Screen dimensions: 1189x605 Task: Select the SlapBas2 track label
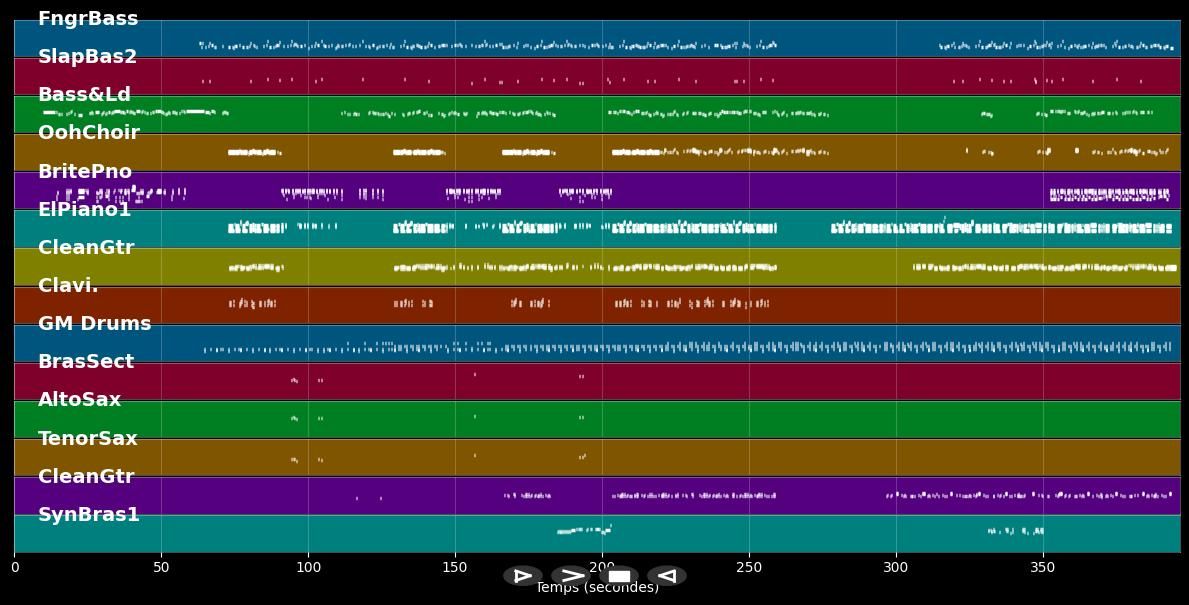(87, 57)
